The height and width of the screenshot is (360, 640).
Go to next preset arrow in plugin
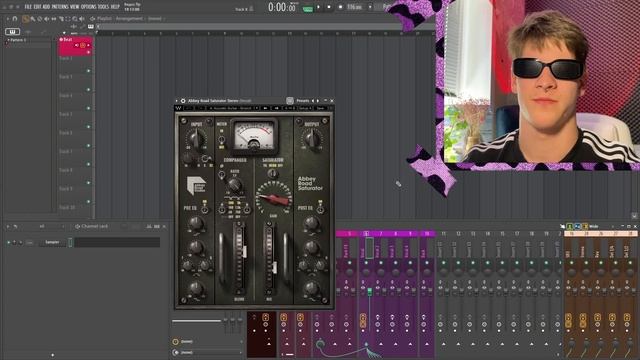(x=318, y=101)
